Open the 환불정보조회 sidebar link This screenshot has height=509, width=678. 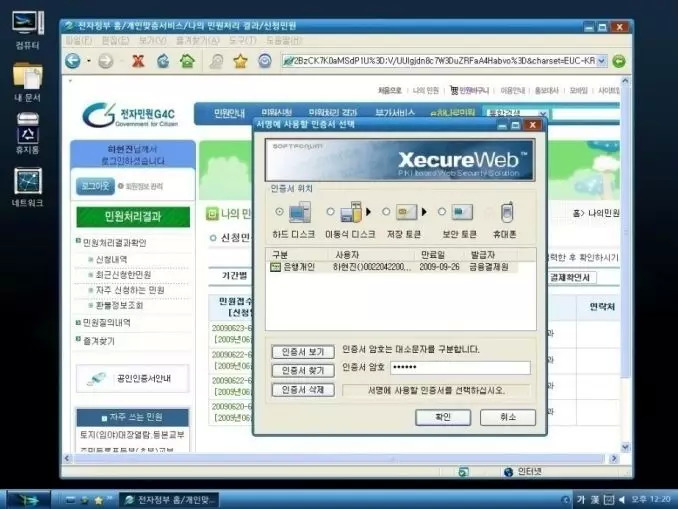(x=119, y=305)
